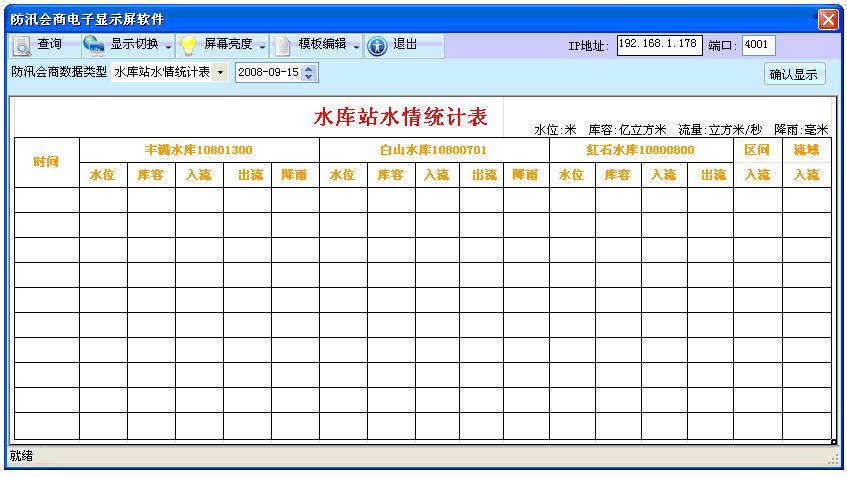847x477 pixels.
Task: Click the 端口 port input field
Action: click(759, 45)
